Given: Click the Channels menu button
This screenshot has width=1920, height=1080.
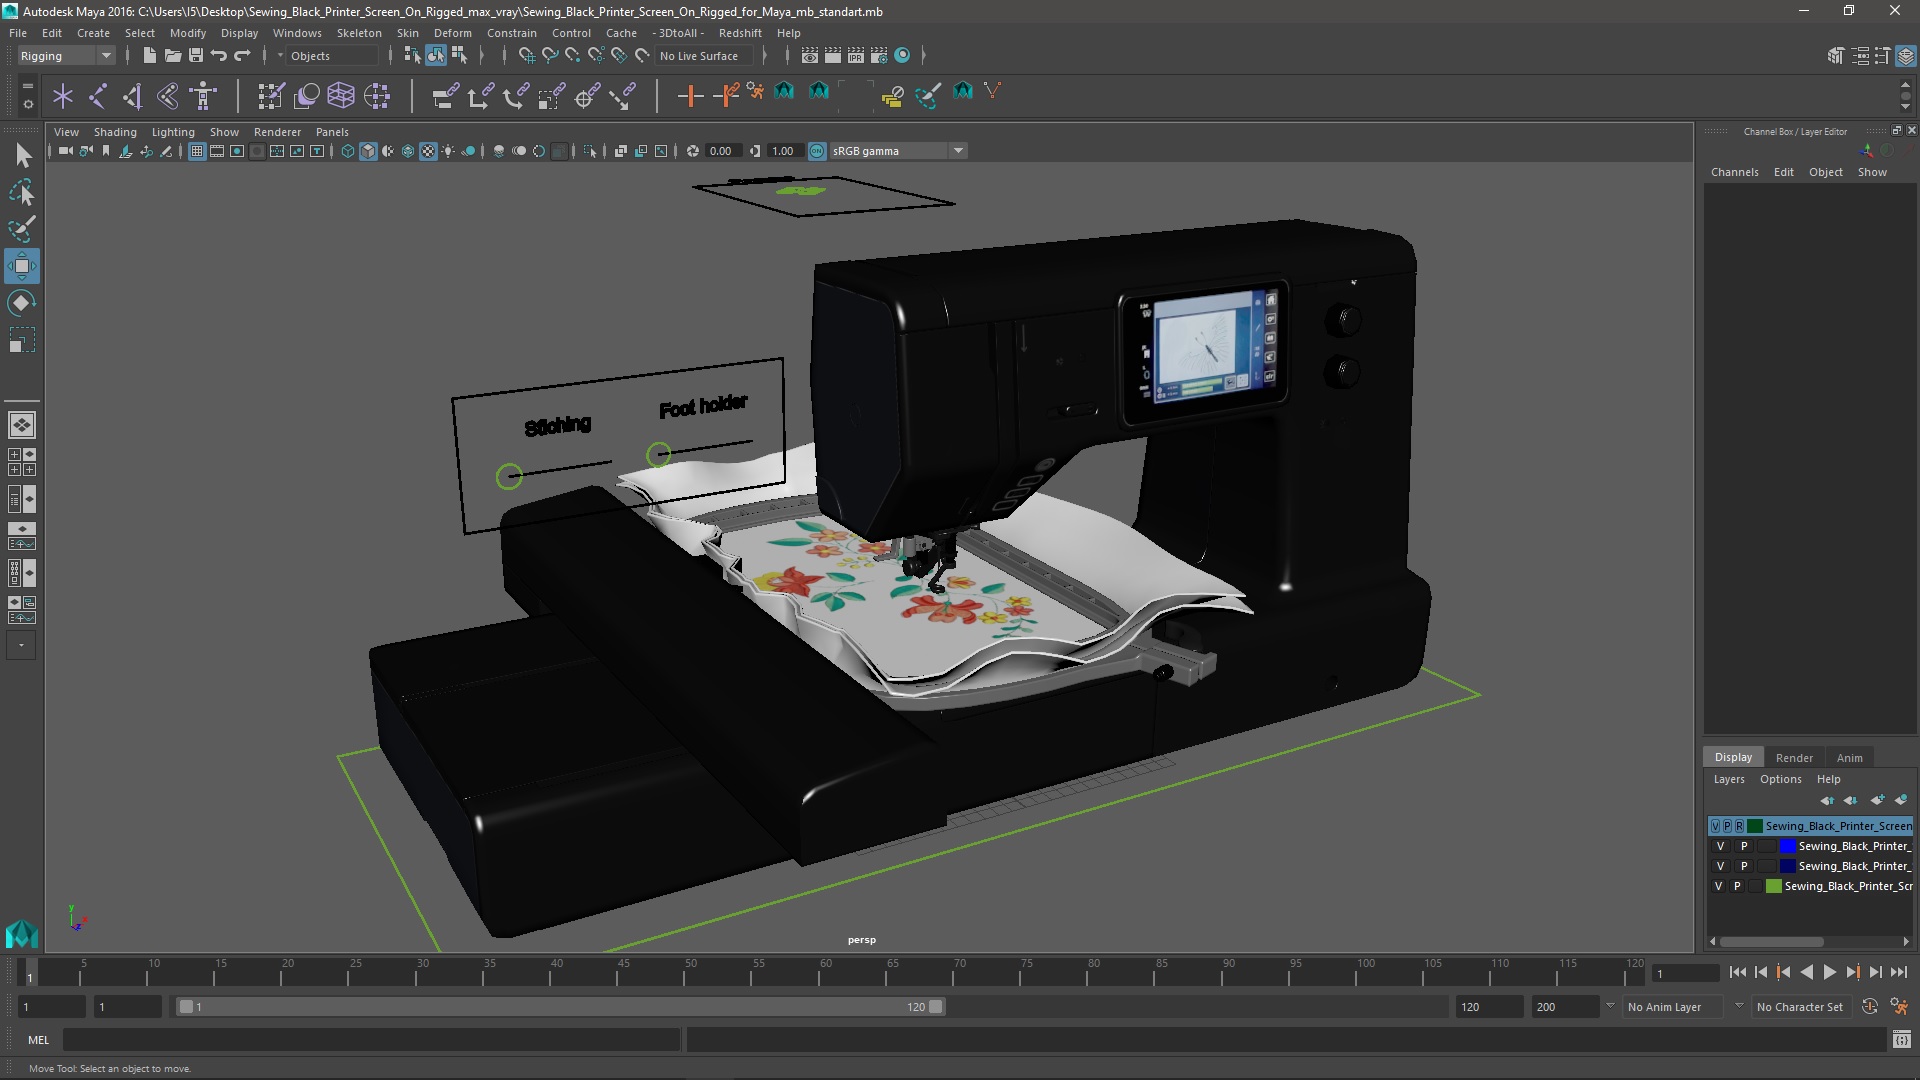Looking at the screenshot, I should pos(1734,172).
